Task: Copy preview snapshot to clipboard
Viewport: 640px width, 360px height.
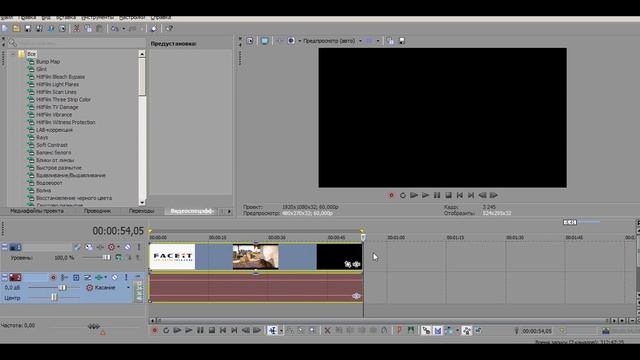Action: [390, 41]
